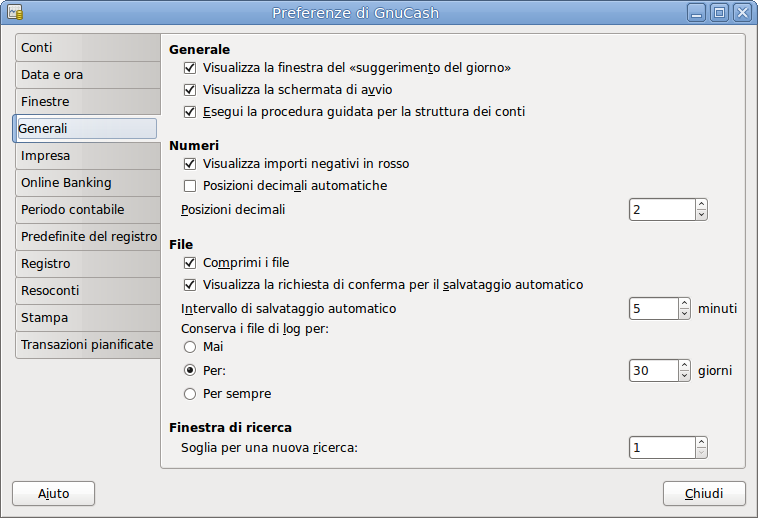The image size is (758, 518).
Task: Select the Mai radio option
Action: [x=190, y=347]
